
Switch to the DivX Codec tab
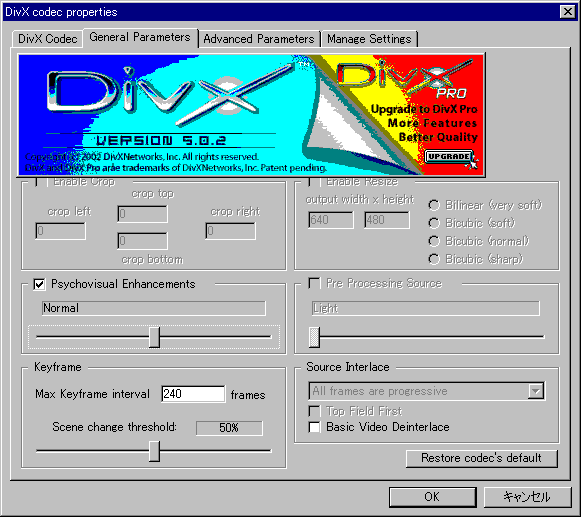(x=47, y=39)
